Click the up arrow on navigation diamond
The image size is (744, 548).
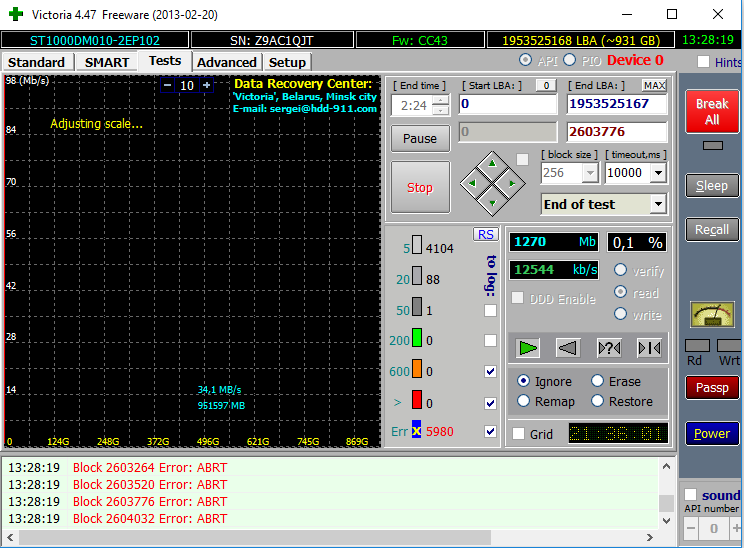(493, 164)
